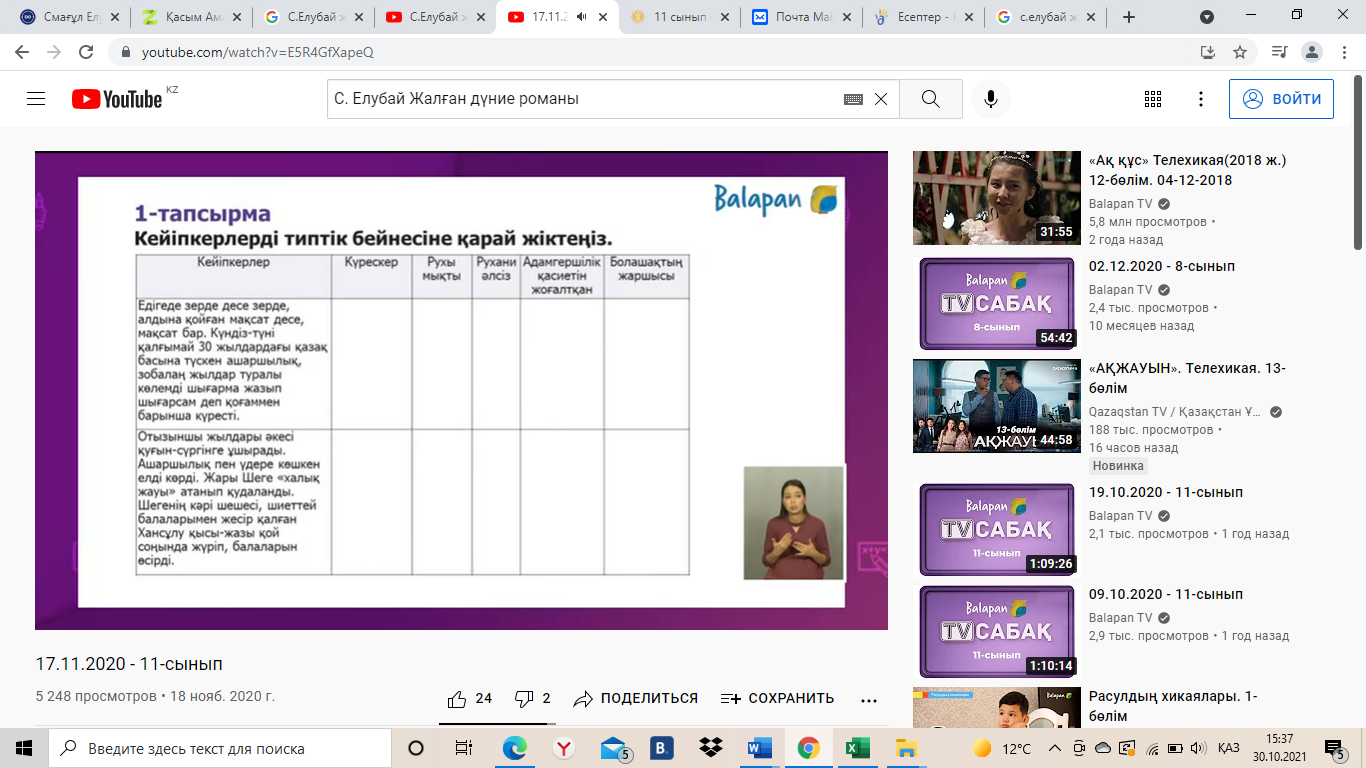The width and height of the screenshot is (1366, 768).
Task: Mute the playing tab via its speaker icon
Action: point(582,17)
